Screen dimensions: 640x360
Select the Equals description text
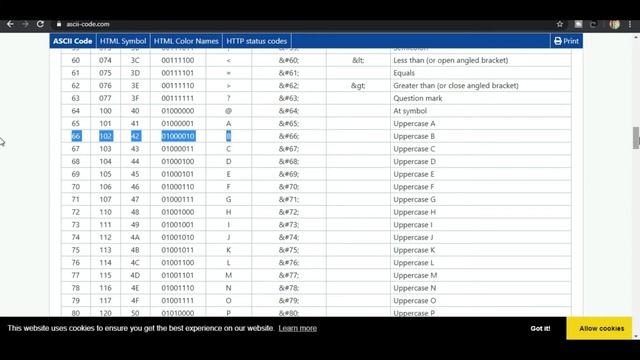click(404, 73)
